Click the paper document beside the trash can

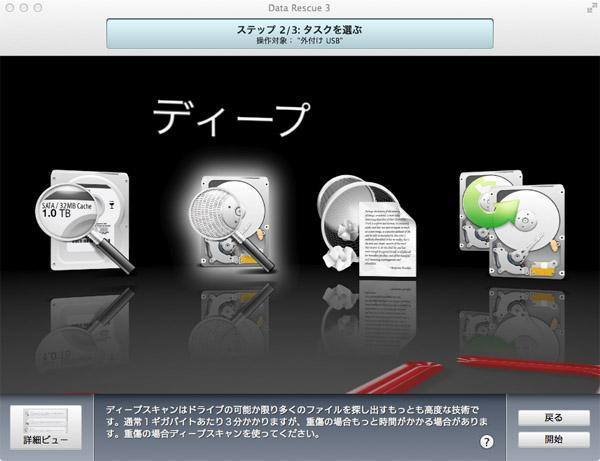pyautogui.click(x=385, y=235)
